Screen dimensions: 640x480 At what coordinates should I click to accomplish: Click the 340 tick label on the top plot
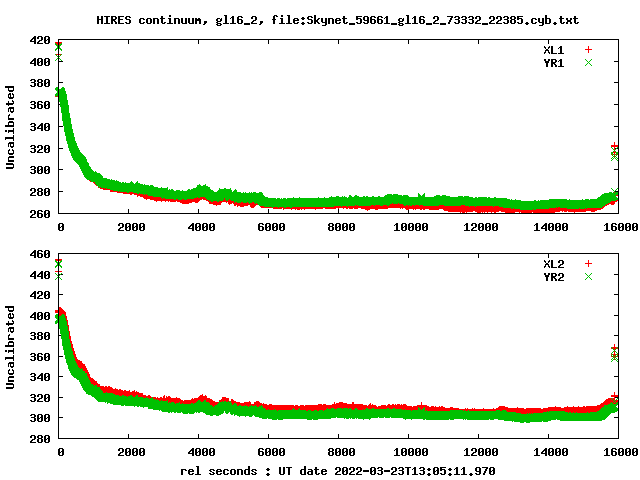point(40,127)
